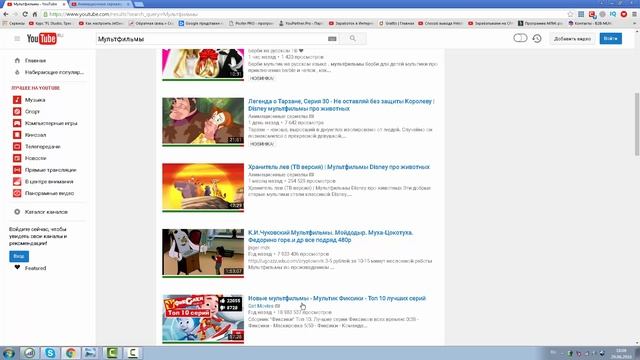Open the ЛУЧШЕЕ НА YOUTUBE heading link

tap(36, 88)
